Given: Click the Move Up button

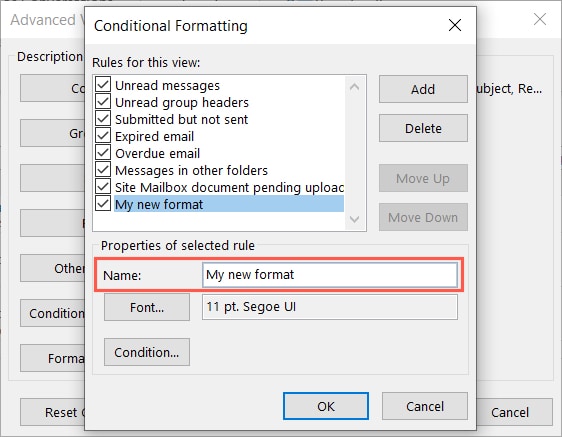Looking at the screenshot, I should coord(423,178).
